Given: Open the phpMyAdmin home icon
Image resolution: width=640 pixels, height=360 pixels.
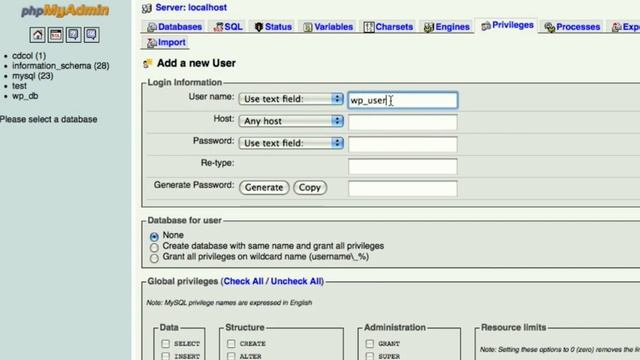Looking at the screenshot, I should [37, 35].
